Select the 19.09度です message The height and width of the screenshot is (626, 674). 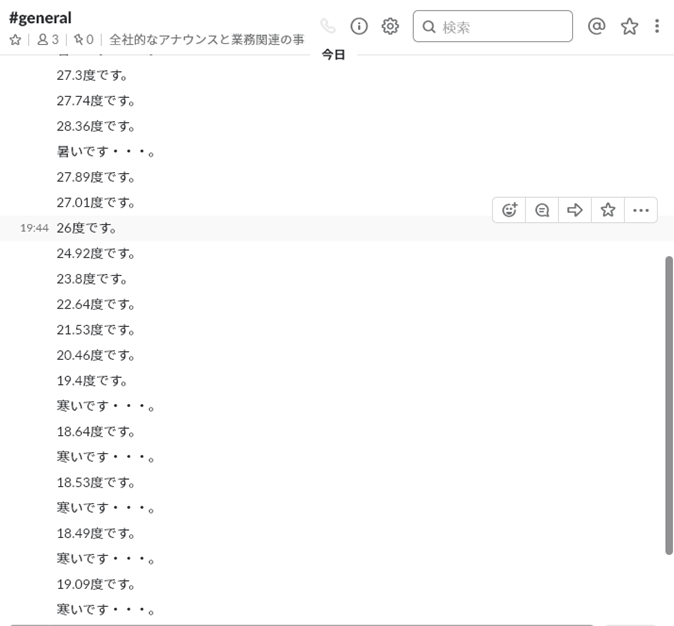[96, 584]
